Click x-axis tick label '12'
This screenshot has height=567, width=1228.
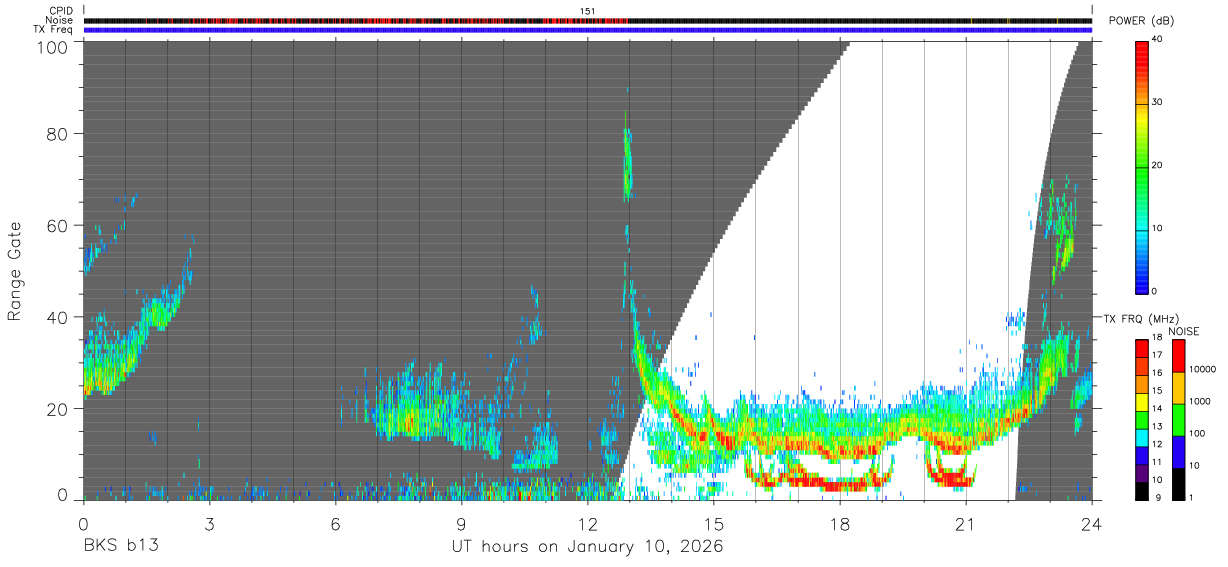click(x=587, y=523)
